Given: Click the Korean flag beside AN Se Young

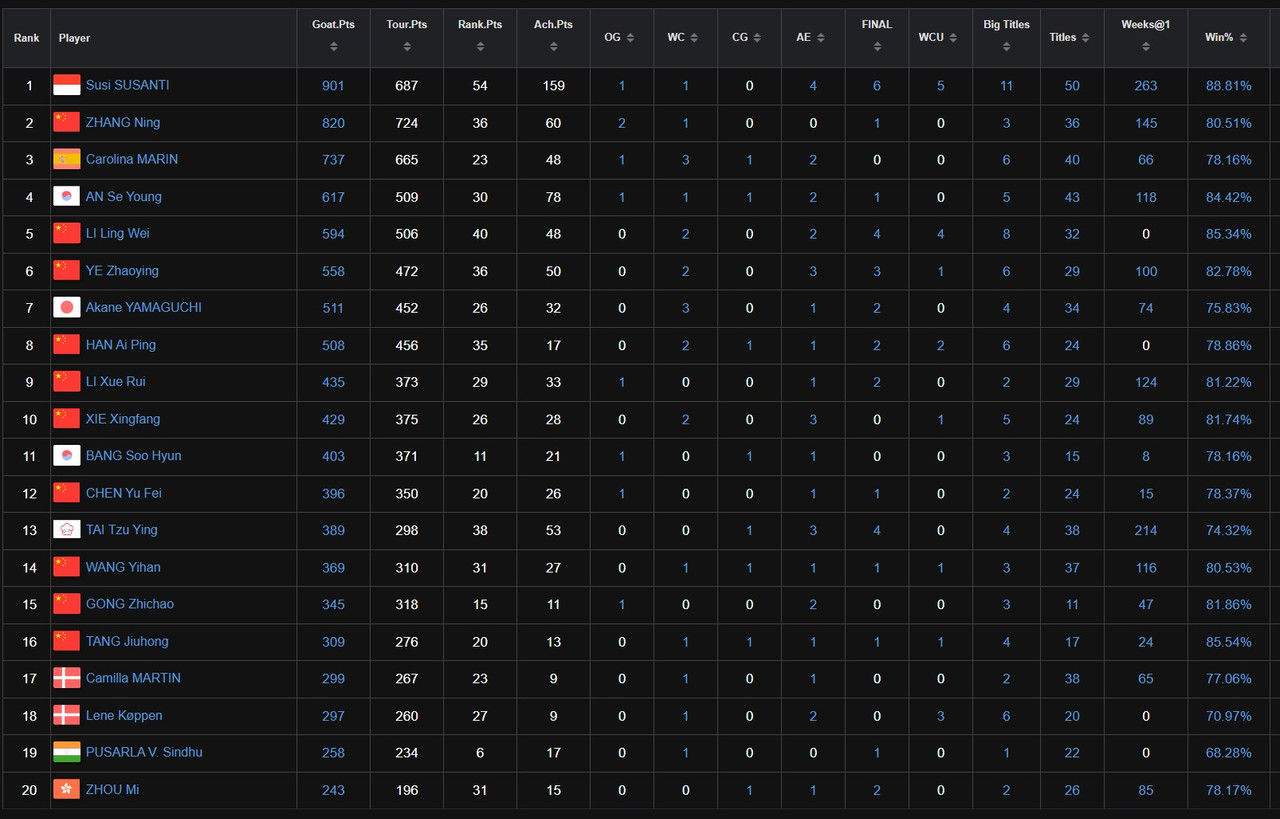Looking at the screenshot, I should [x=66, y=196].
